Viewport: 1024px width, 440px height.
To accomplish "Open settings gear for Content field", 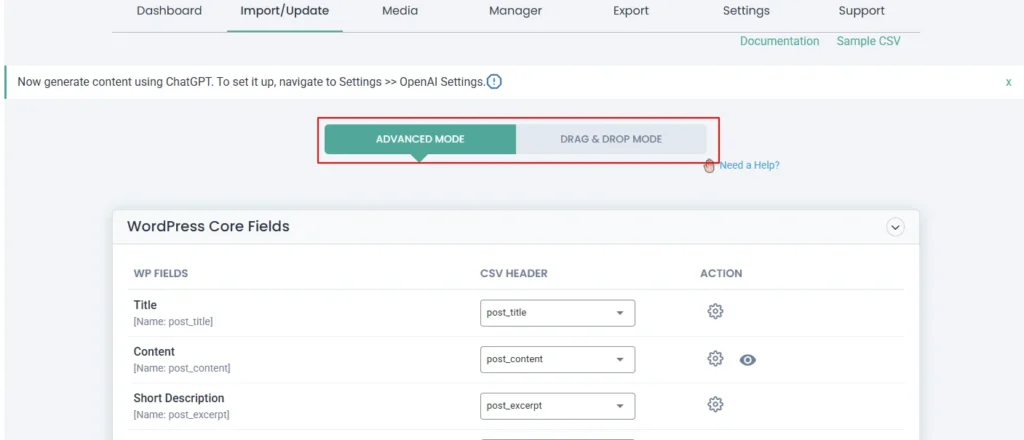I will coord(715,358).
